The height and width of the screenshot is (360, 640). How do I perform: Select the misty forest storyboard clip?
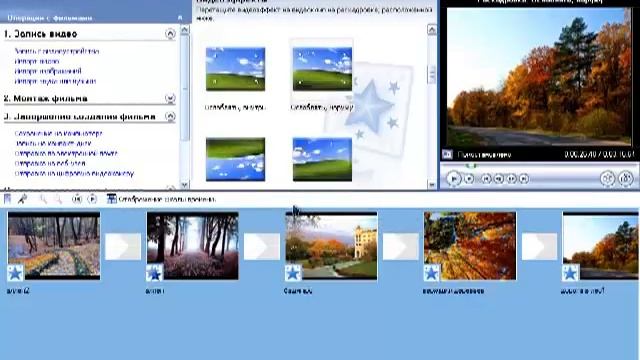click(192, 245)
